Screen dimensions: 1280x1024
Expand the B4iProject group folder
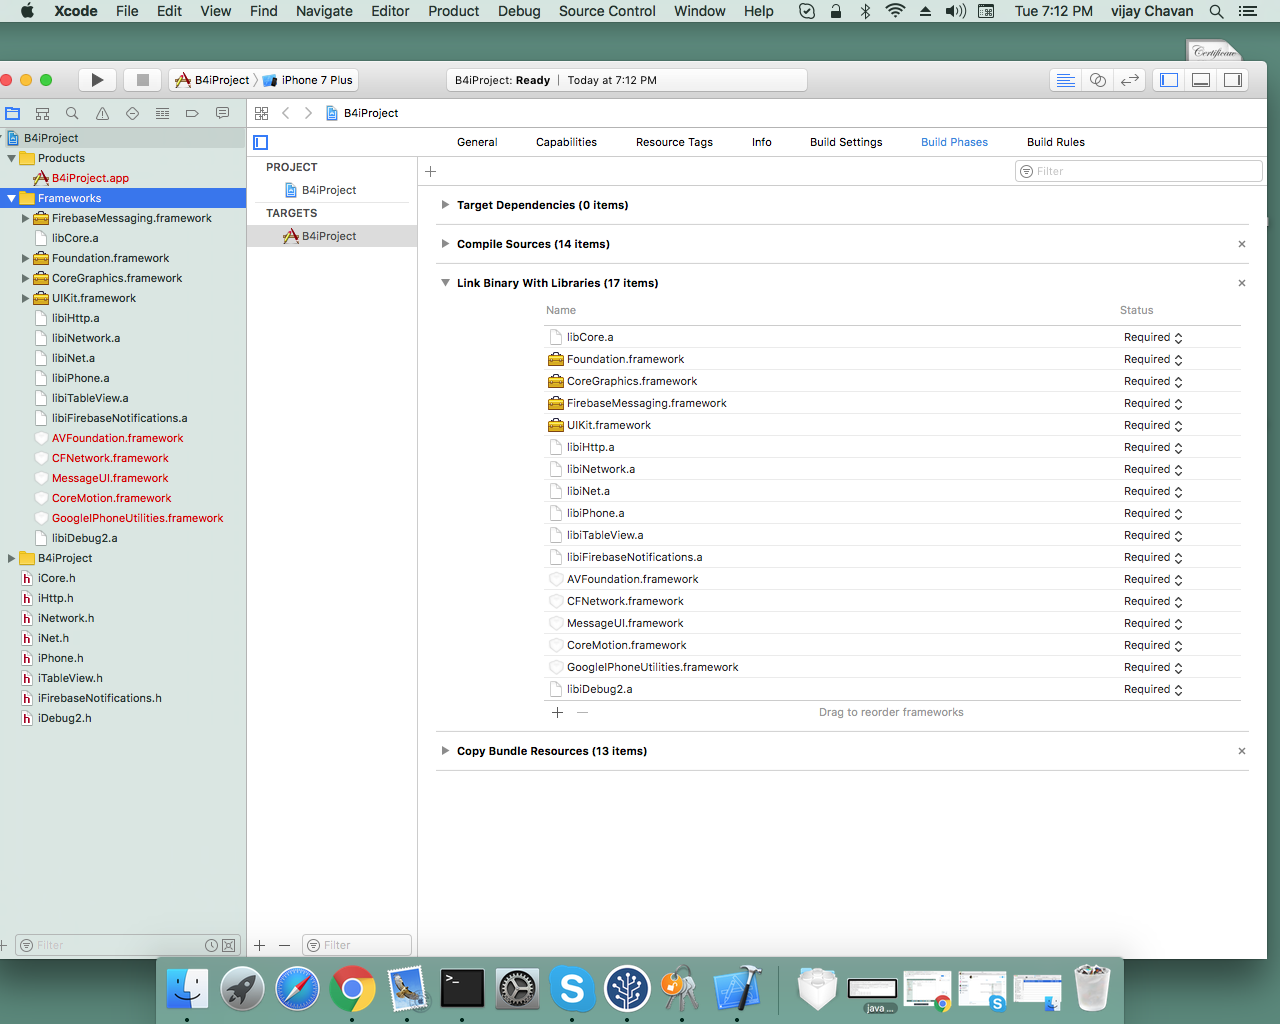point(12,558)
